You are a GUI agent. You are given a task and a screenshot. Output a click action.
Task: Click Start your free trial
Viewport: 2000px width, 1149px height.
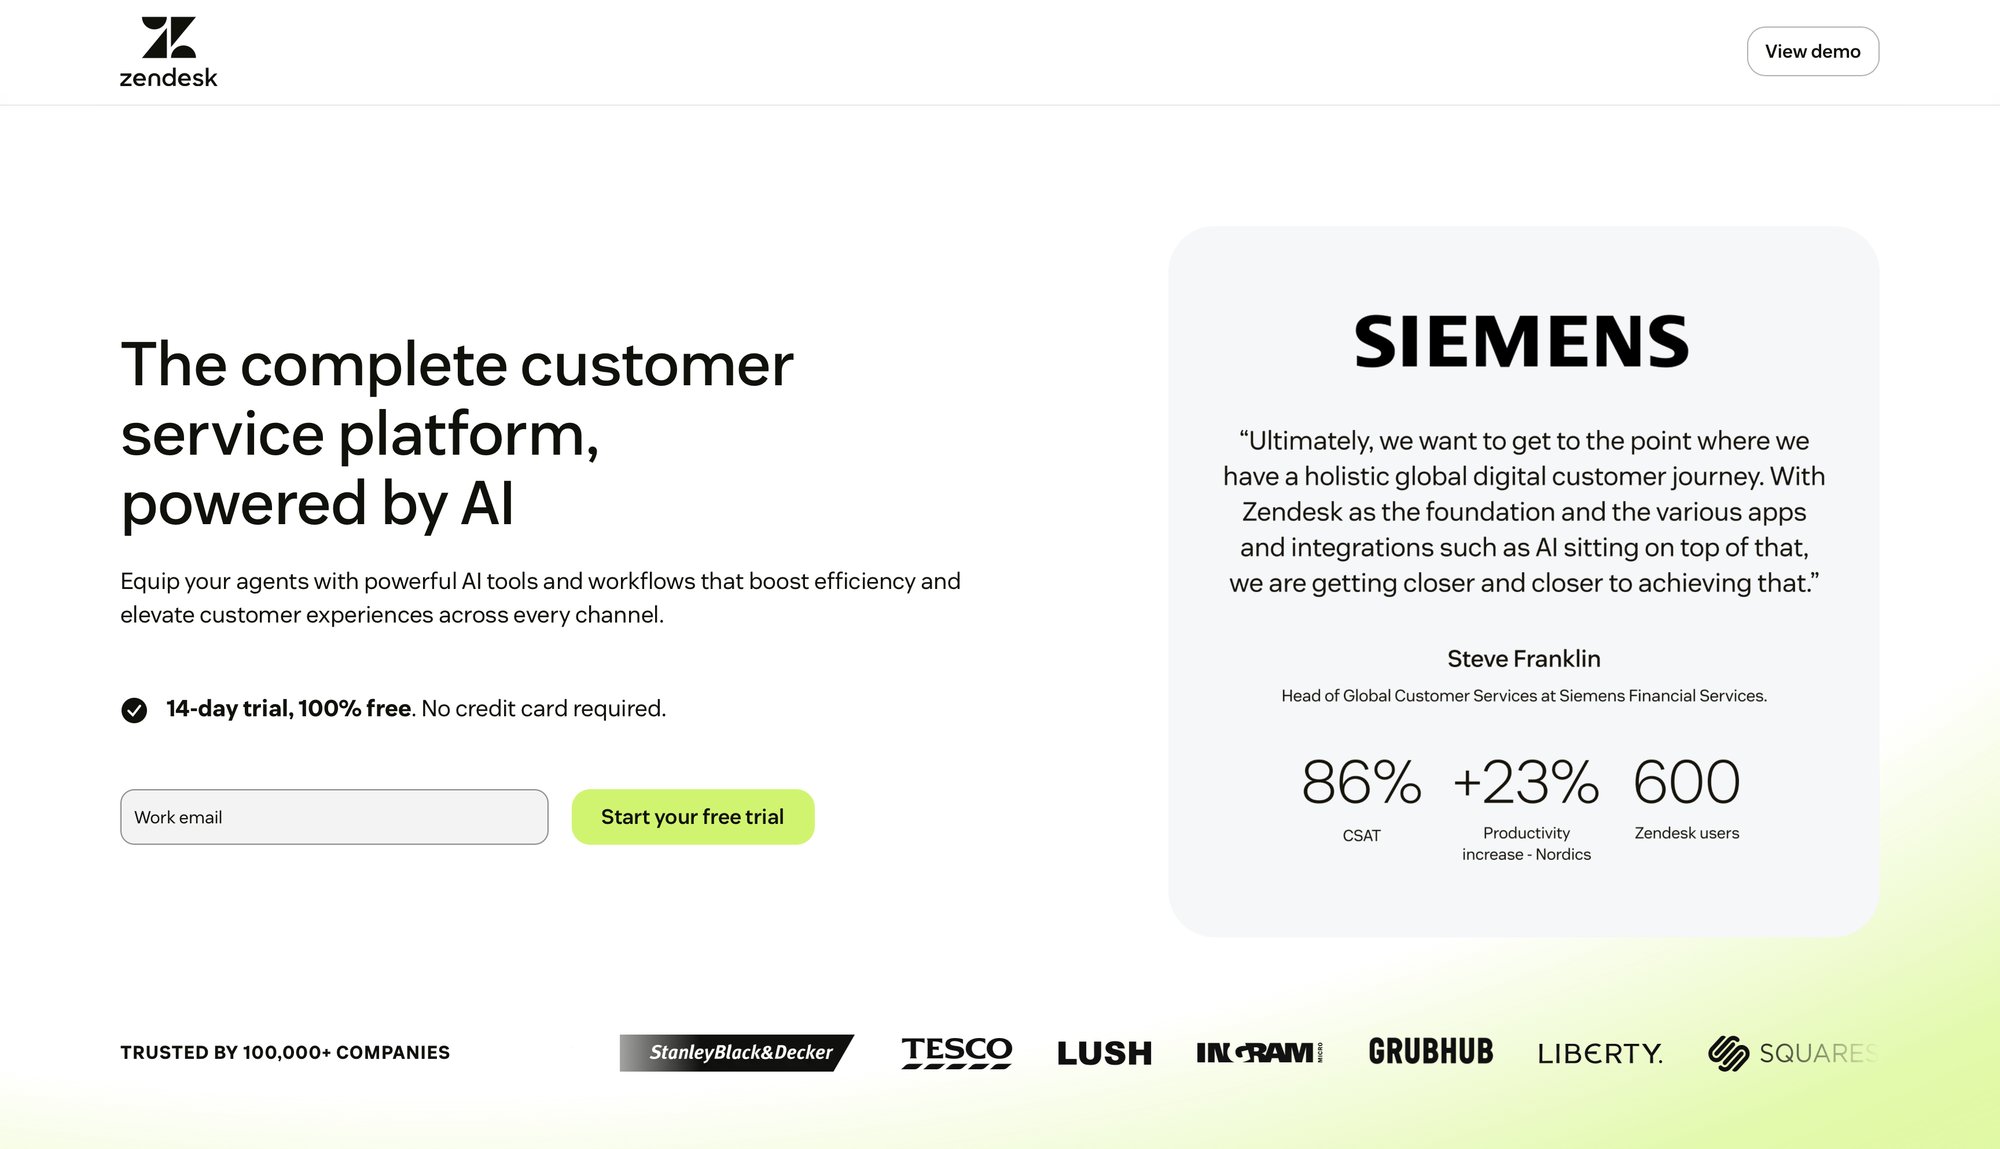pyautogui.click(x=692, y=816)
